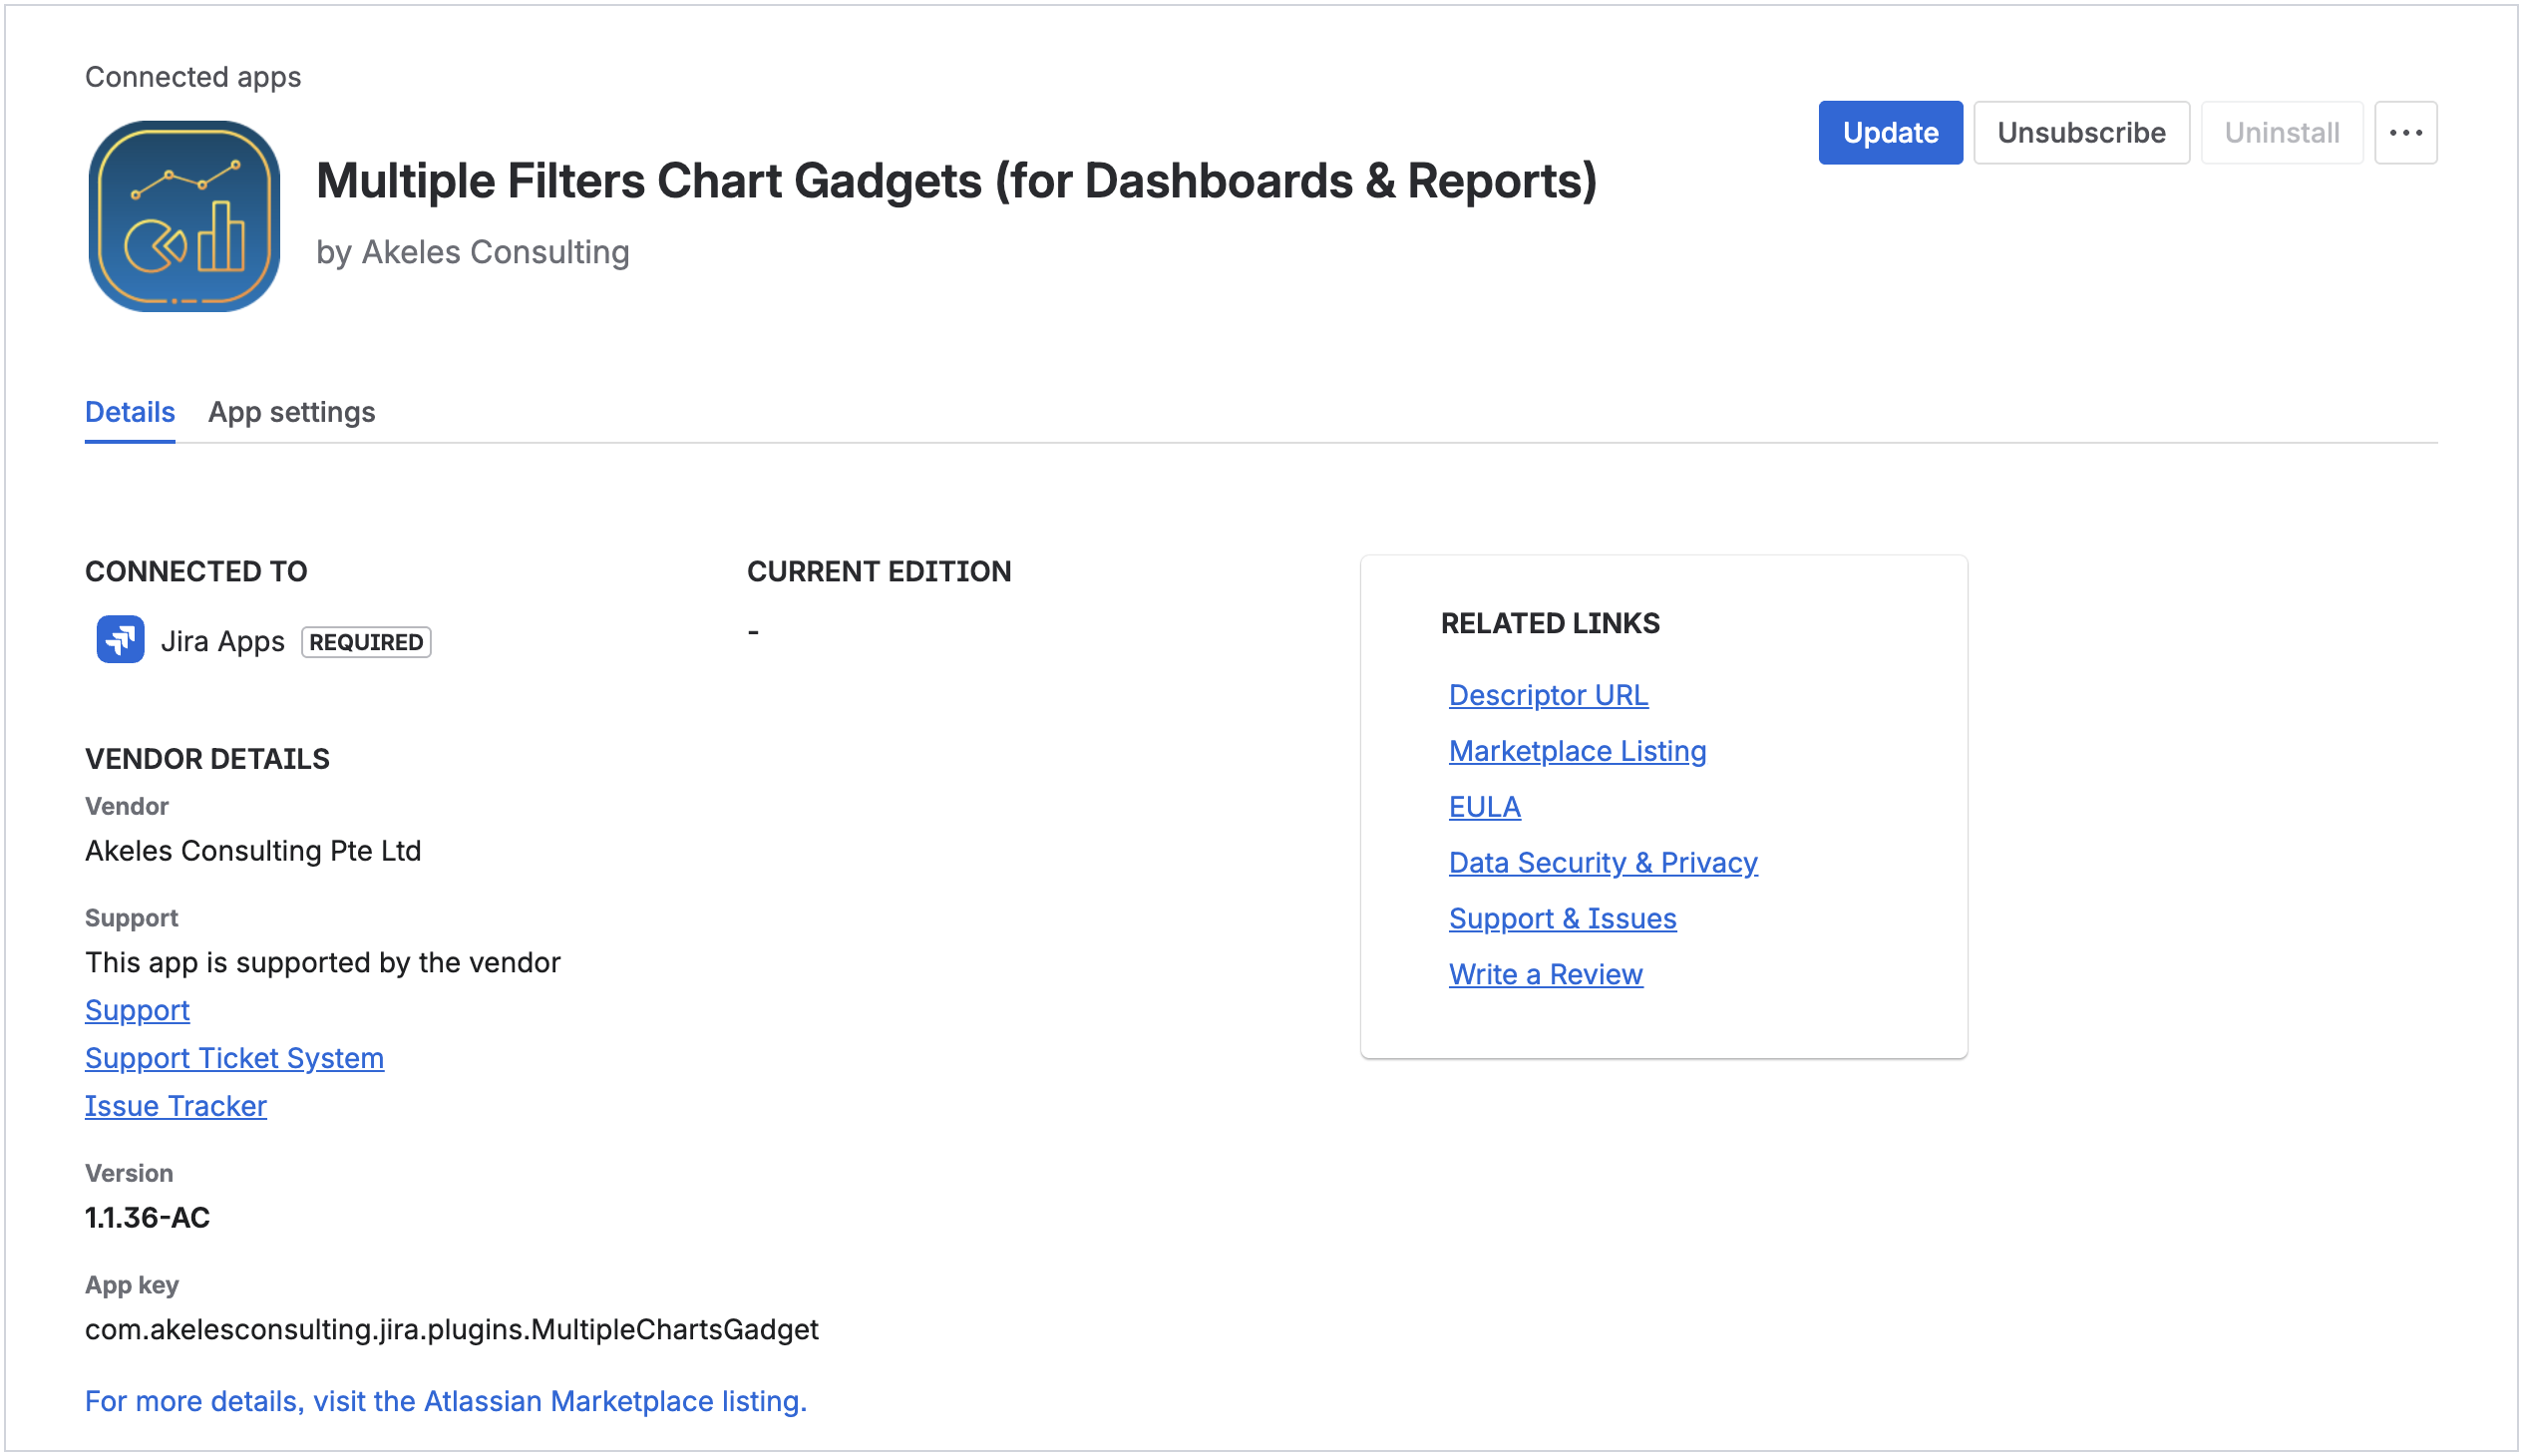Viewport: 2523px width, 1456px height.
Task: Open the Descriptor URL link
Action: pos(1548,695)
